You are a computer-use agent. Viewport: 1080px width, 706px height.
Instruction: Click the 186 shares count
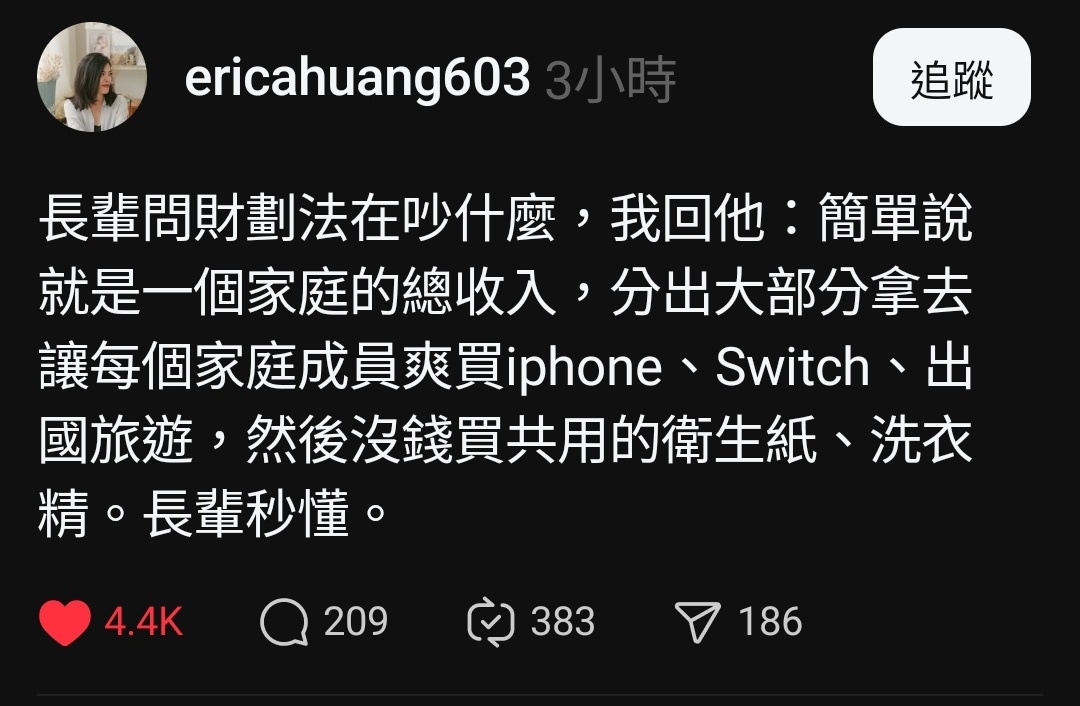(x=771, y=622)
